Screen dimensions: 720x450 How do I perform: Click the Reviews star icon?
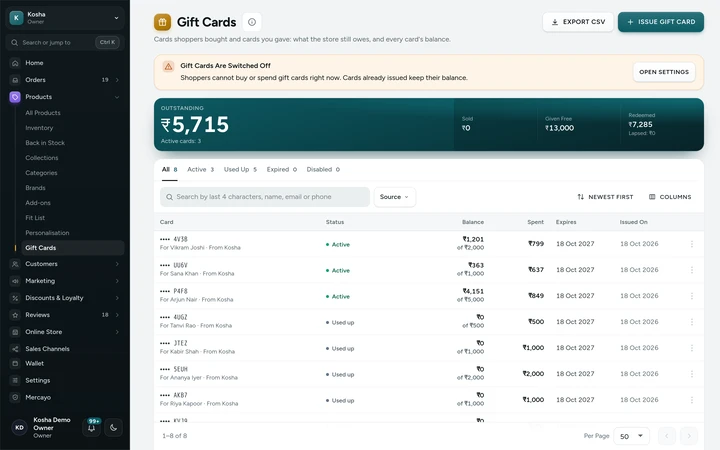[x=15, y=315]
